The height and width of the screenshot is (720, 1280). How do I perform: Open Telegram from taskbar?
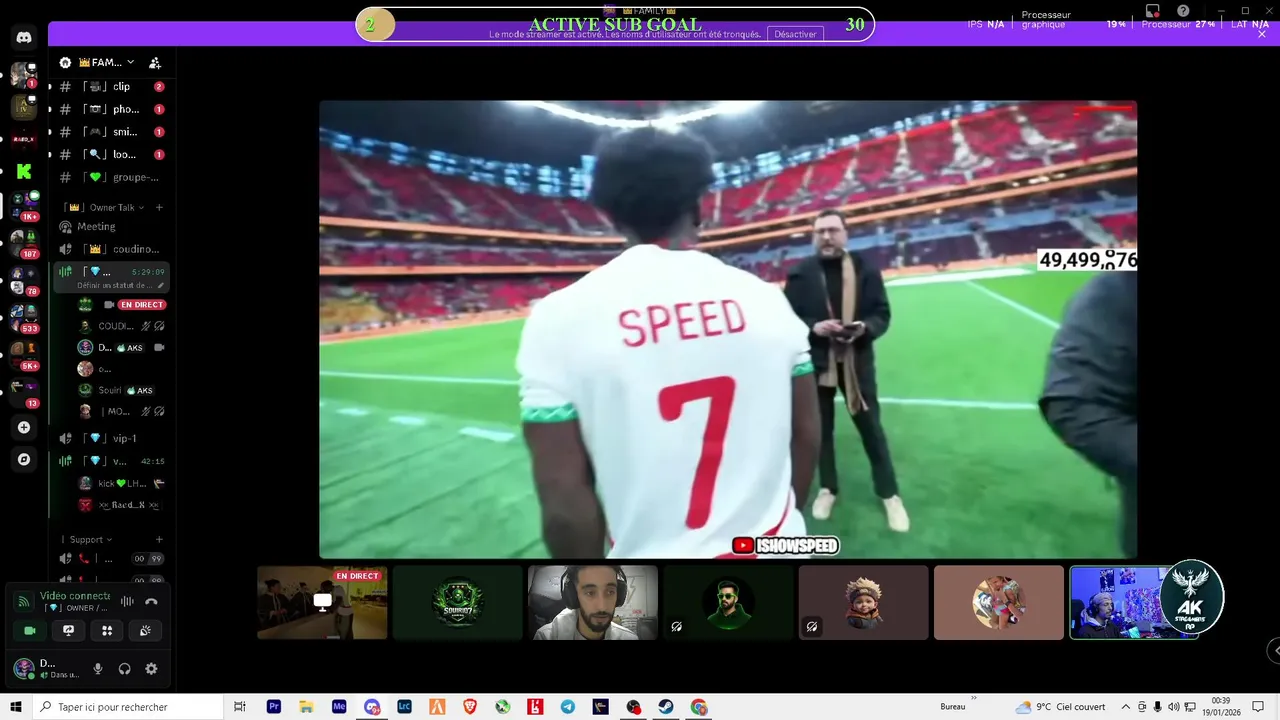tap(568, 707)
